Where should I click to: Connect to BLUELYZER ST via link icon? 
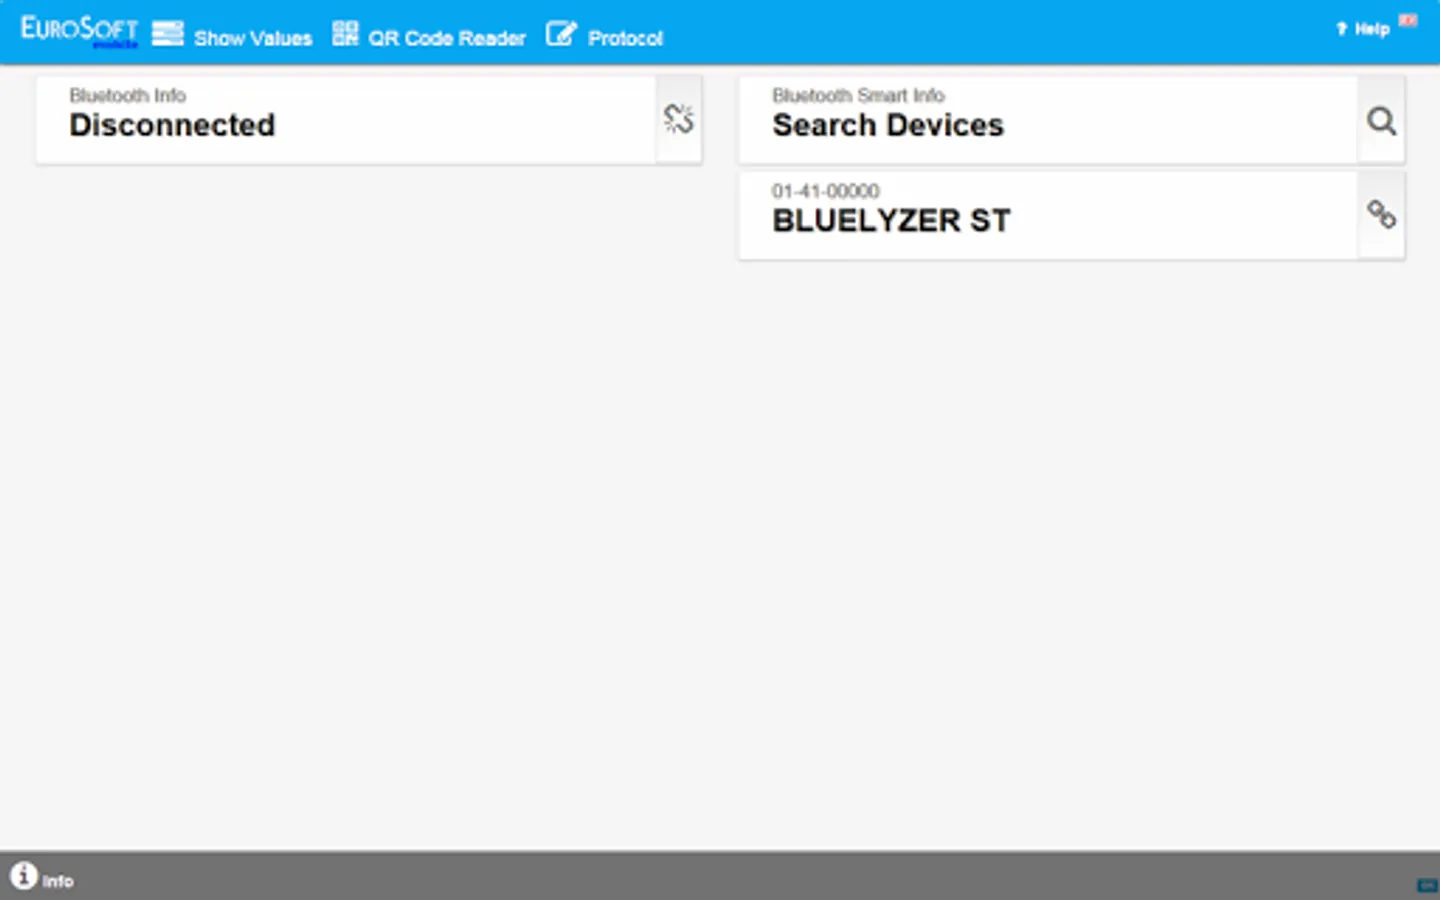pos(1381,214)
